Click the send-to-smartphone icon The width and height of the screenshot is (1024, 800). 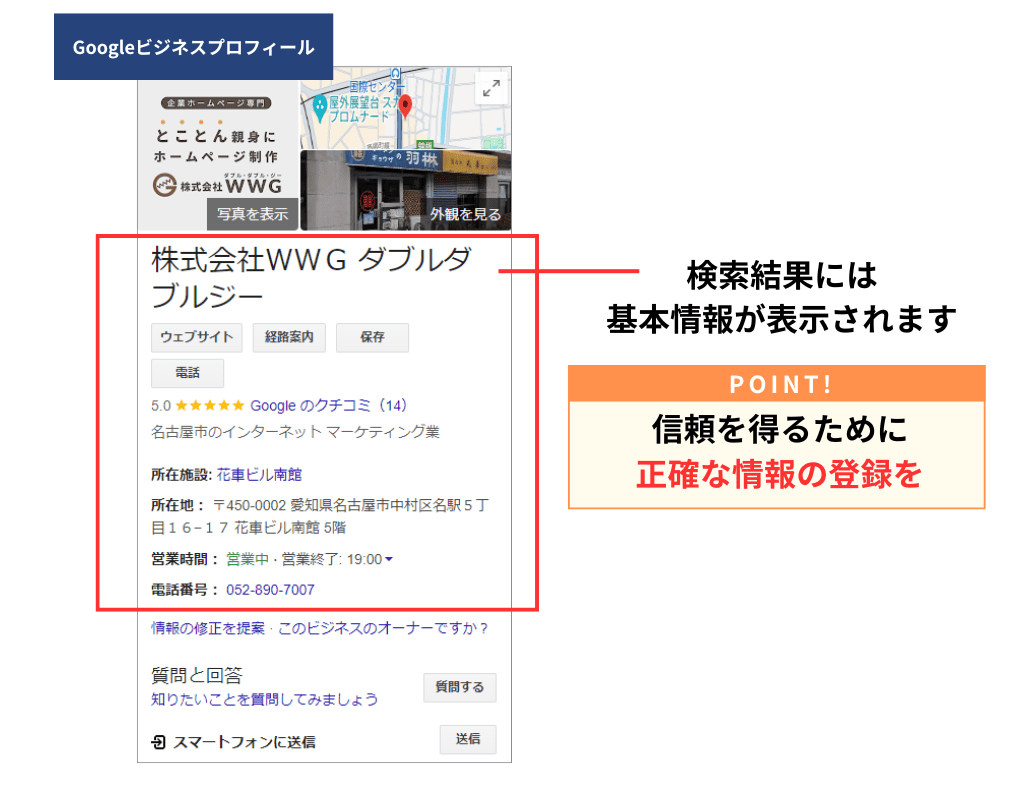coord(158,742)
